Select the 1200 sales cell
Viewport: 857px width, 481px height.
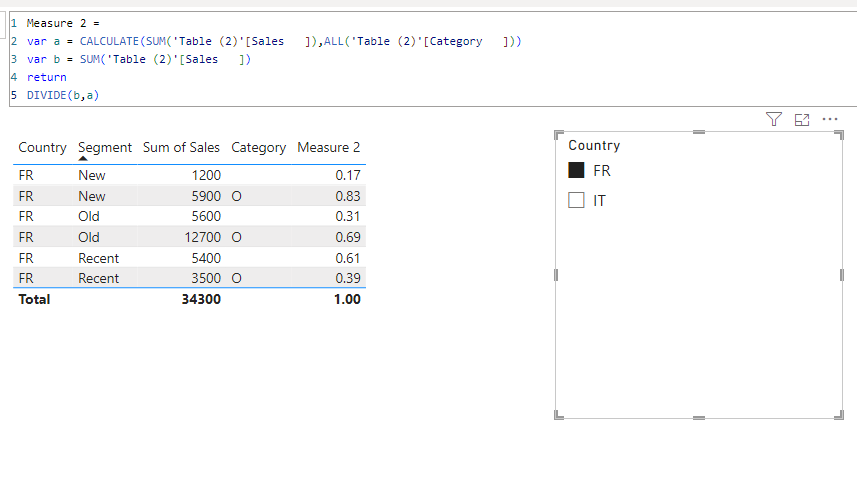coord(206,175)
